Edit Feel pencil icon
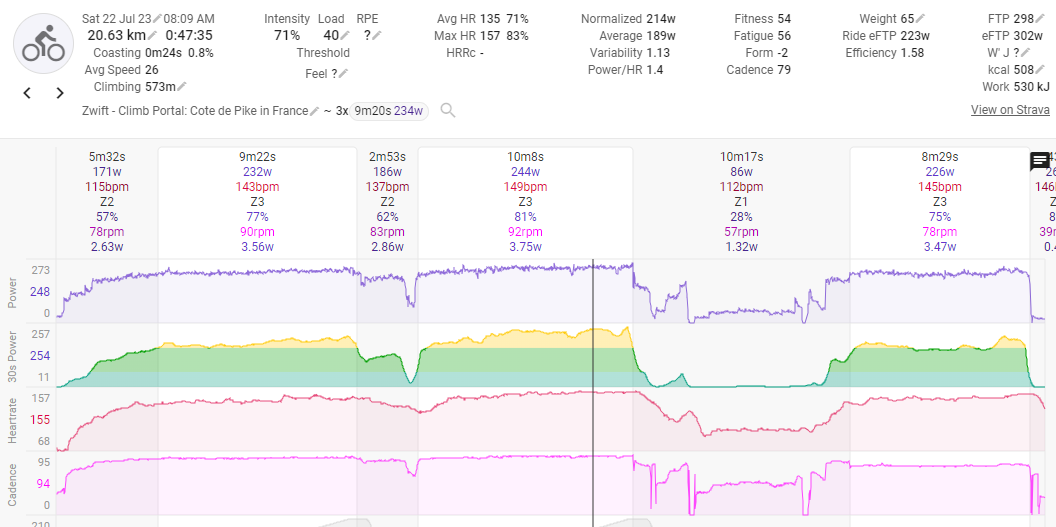Image resolution: width=1056 pixels, height=527 pixels. coord(343,74)
